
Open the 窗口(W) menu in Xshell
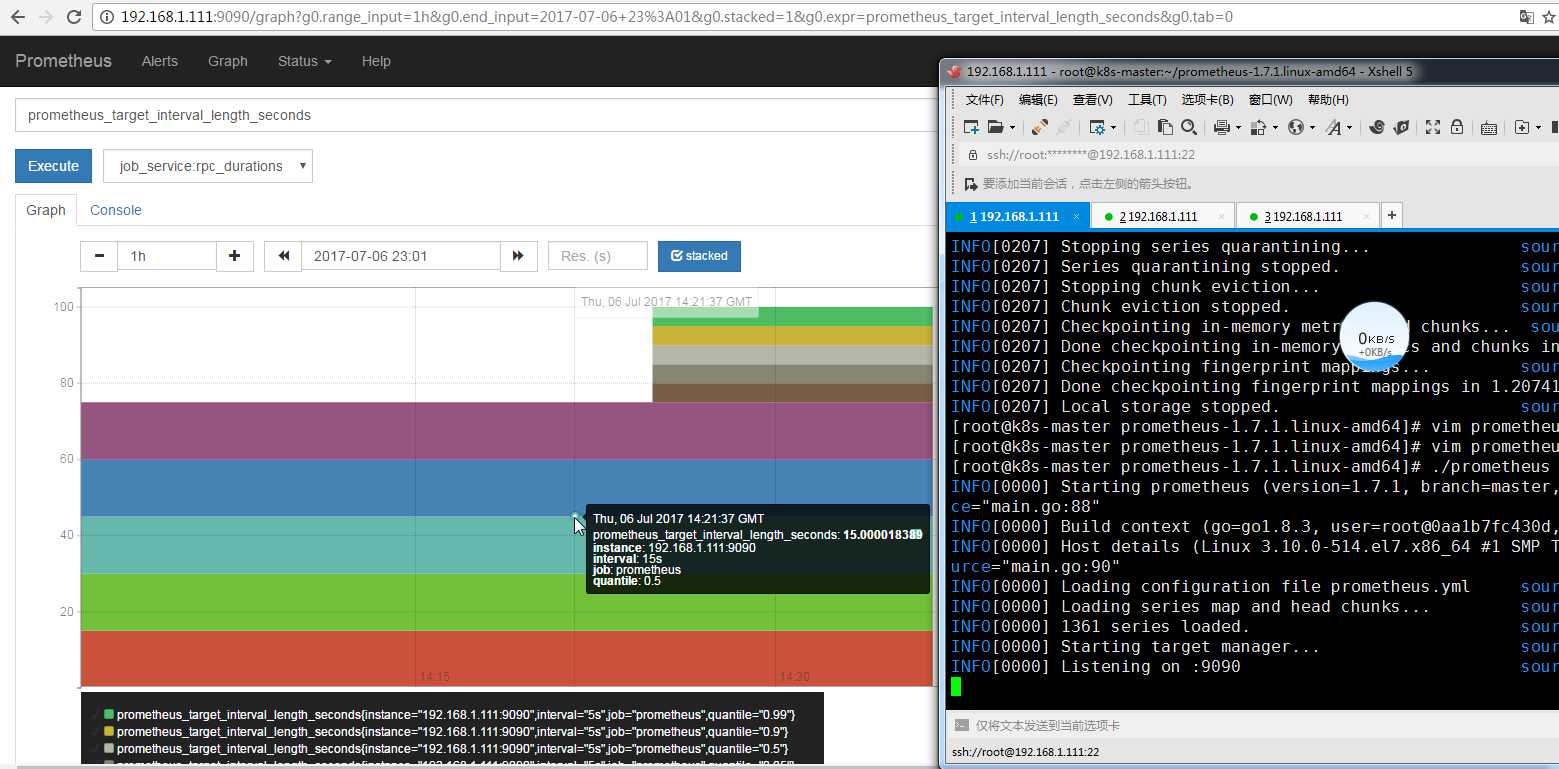pyautogui.click(x=1270, y=100)
